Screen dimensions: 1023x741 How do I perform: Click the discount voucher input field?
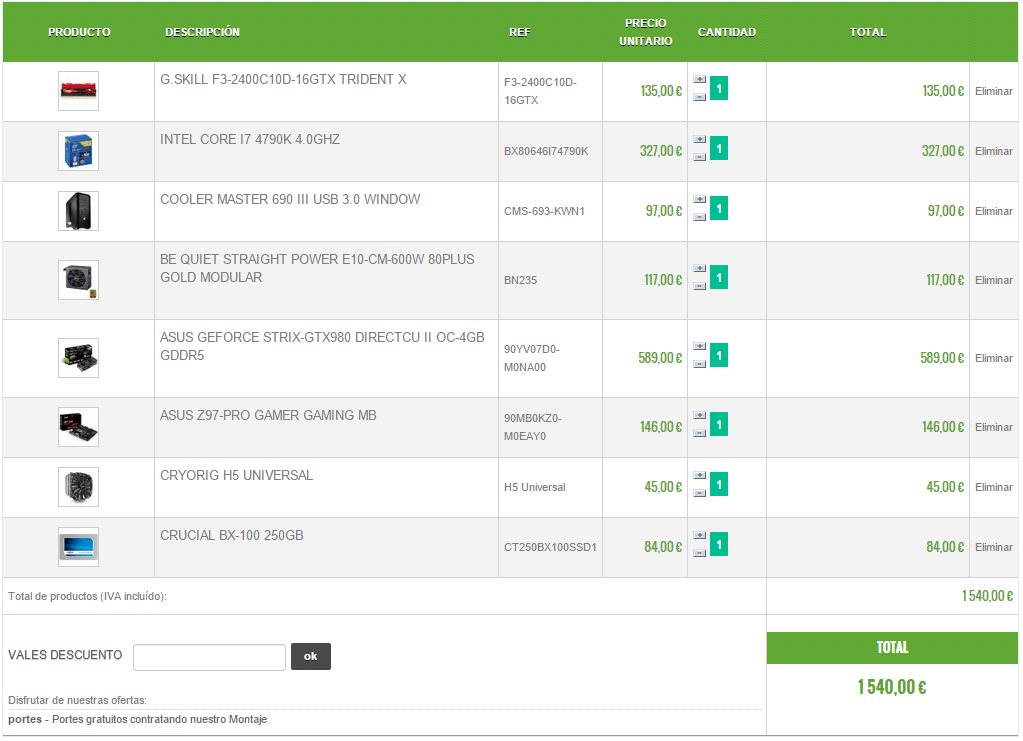209,658
